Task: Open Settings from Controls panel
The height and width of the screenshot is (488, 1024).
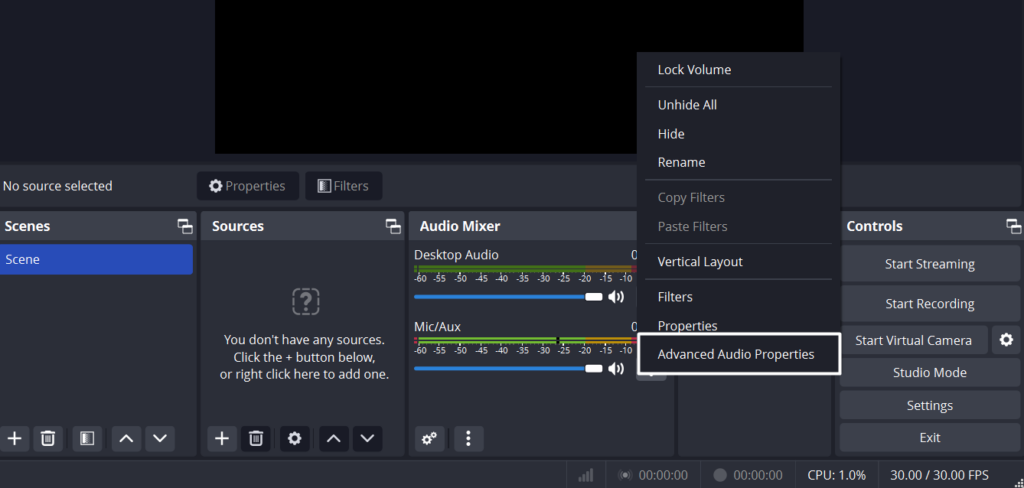Action: coord(929,405)
